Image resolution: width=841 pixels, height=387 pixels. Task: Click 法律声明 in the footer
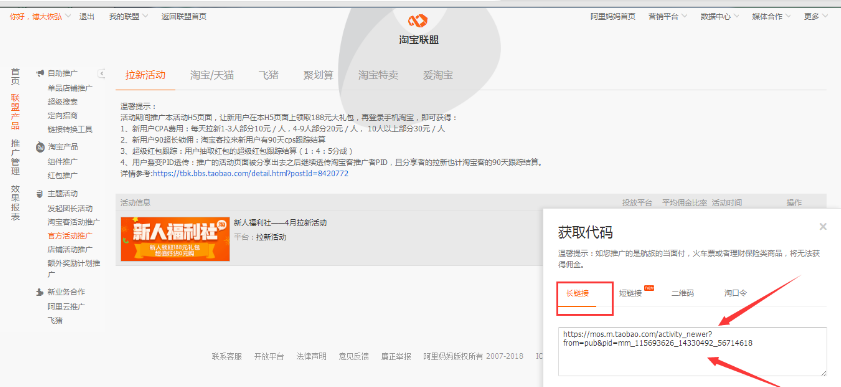pyautogui.click(x=311, y=356)
